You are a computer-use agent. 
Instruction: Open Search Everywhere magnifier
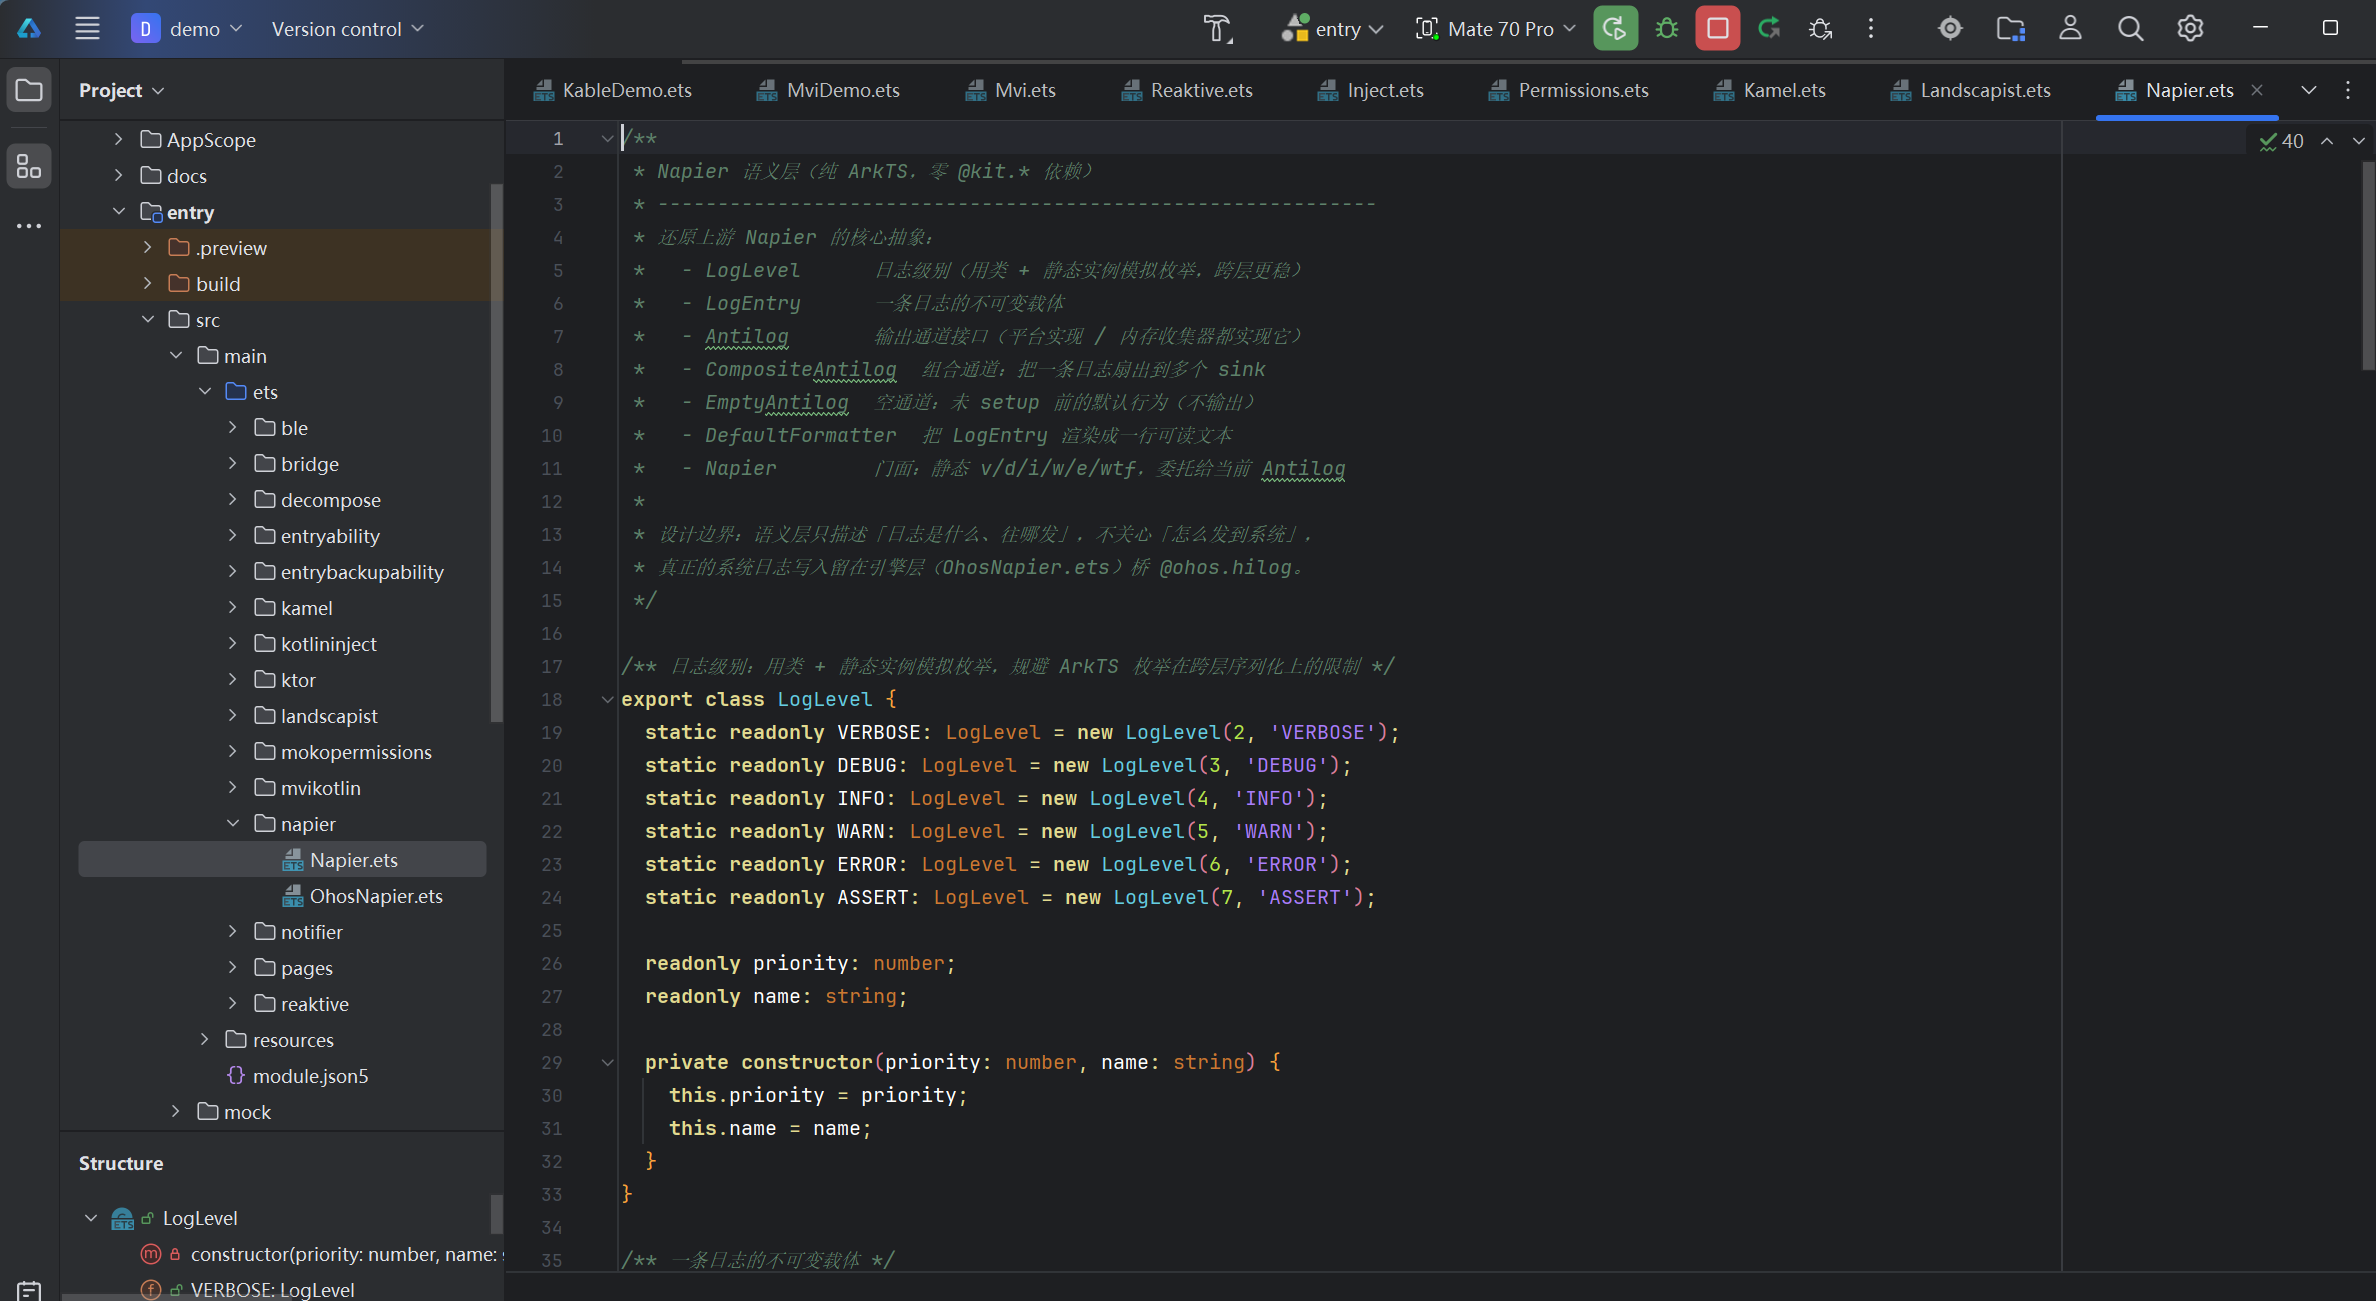click(x=2130, y=28)
